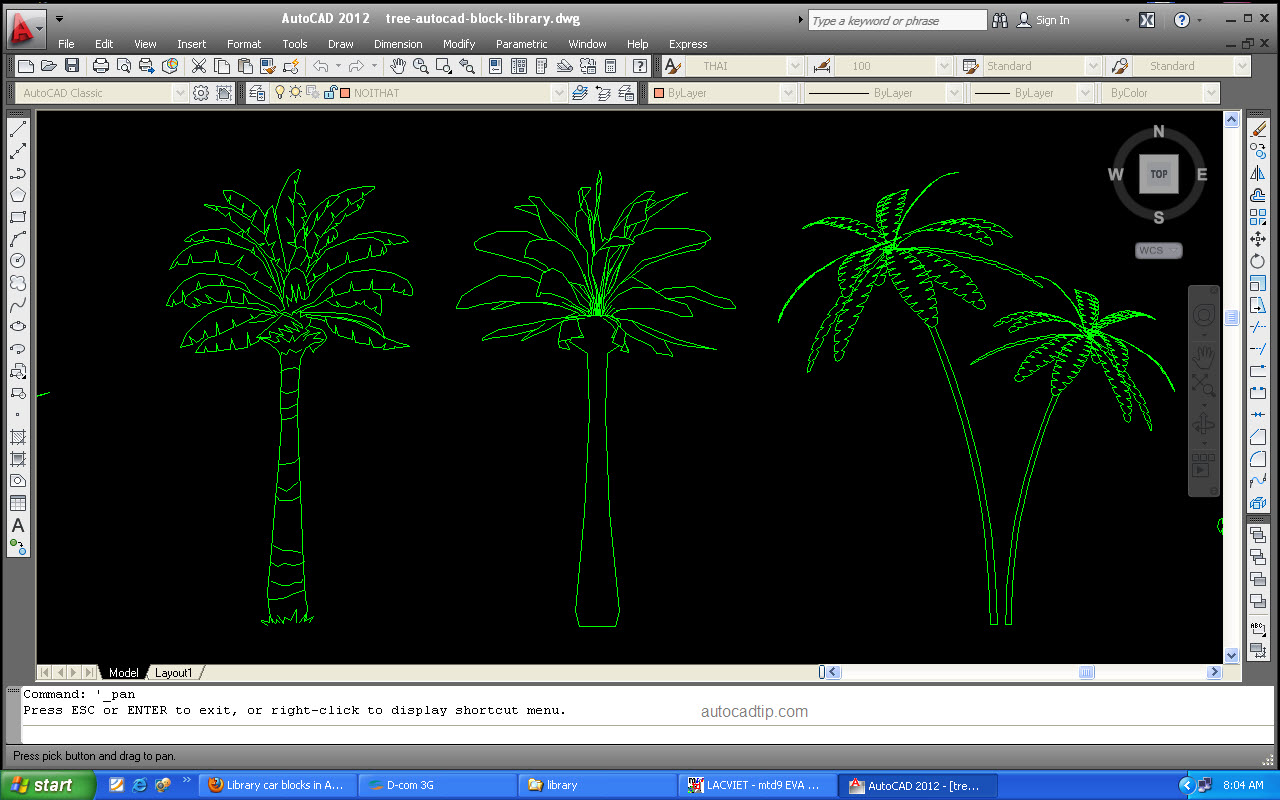Expand the AutoCAD Classic workspace dropdown

point(180,93)
